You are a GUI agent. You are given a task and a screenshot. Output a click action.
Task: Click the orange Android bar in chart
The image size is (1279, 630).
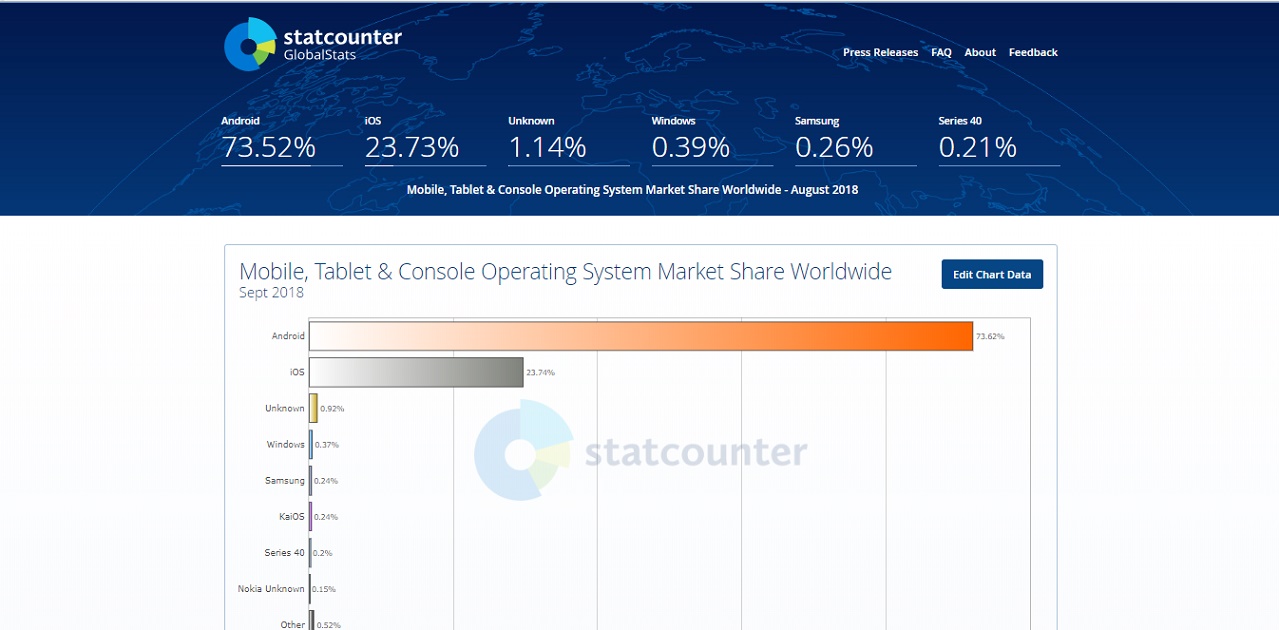point(641,336)
